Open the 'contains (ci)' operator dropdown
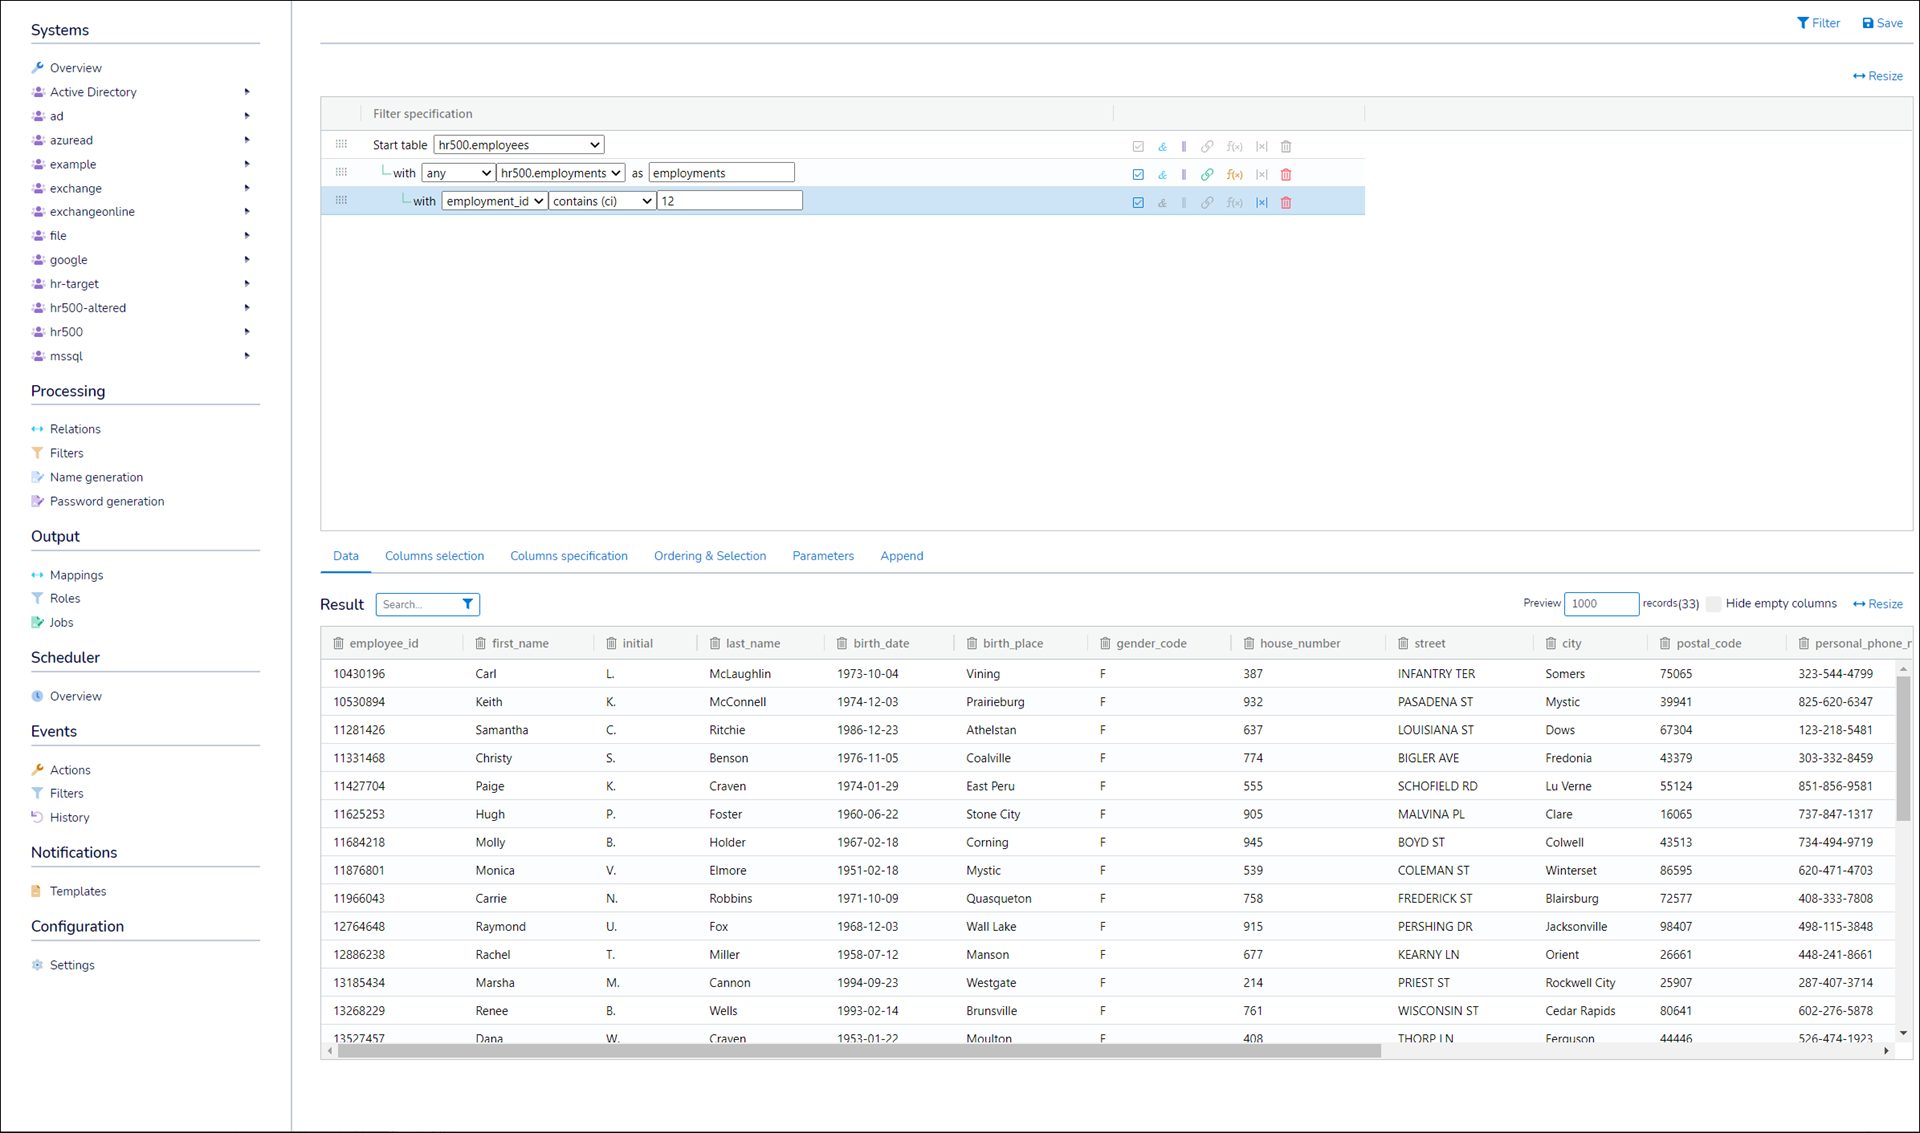 [602, 201]
